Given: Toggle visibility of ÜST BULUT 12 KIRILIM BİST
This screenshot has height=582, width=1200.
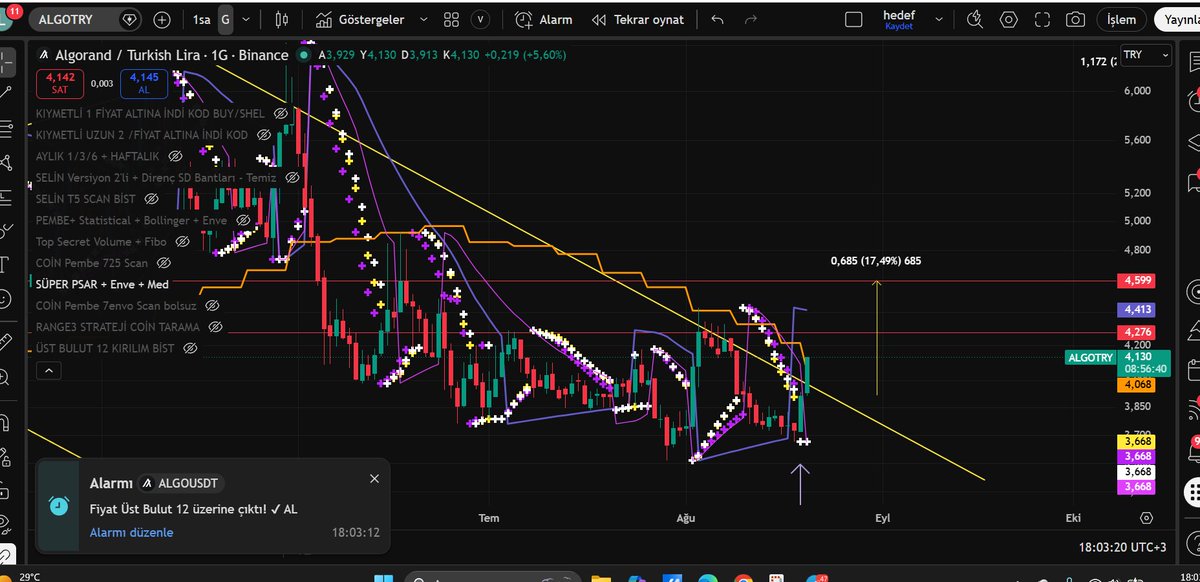Looking at the screenshot, I should coord(189,348).
